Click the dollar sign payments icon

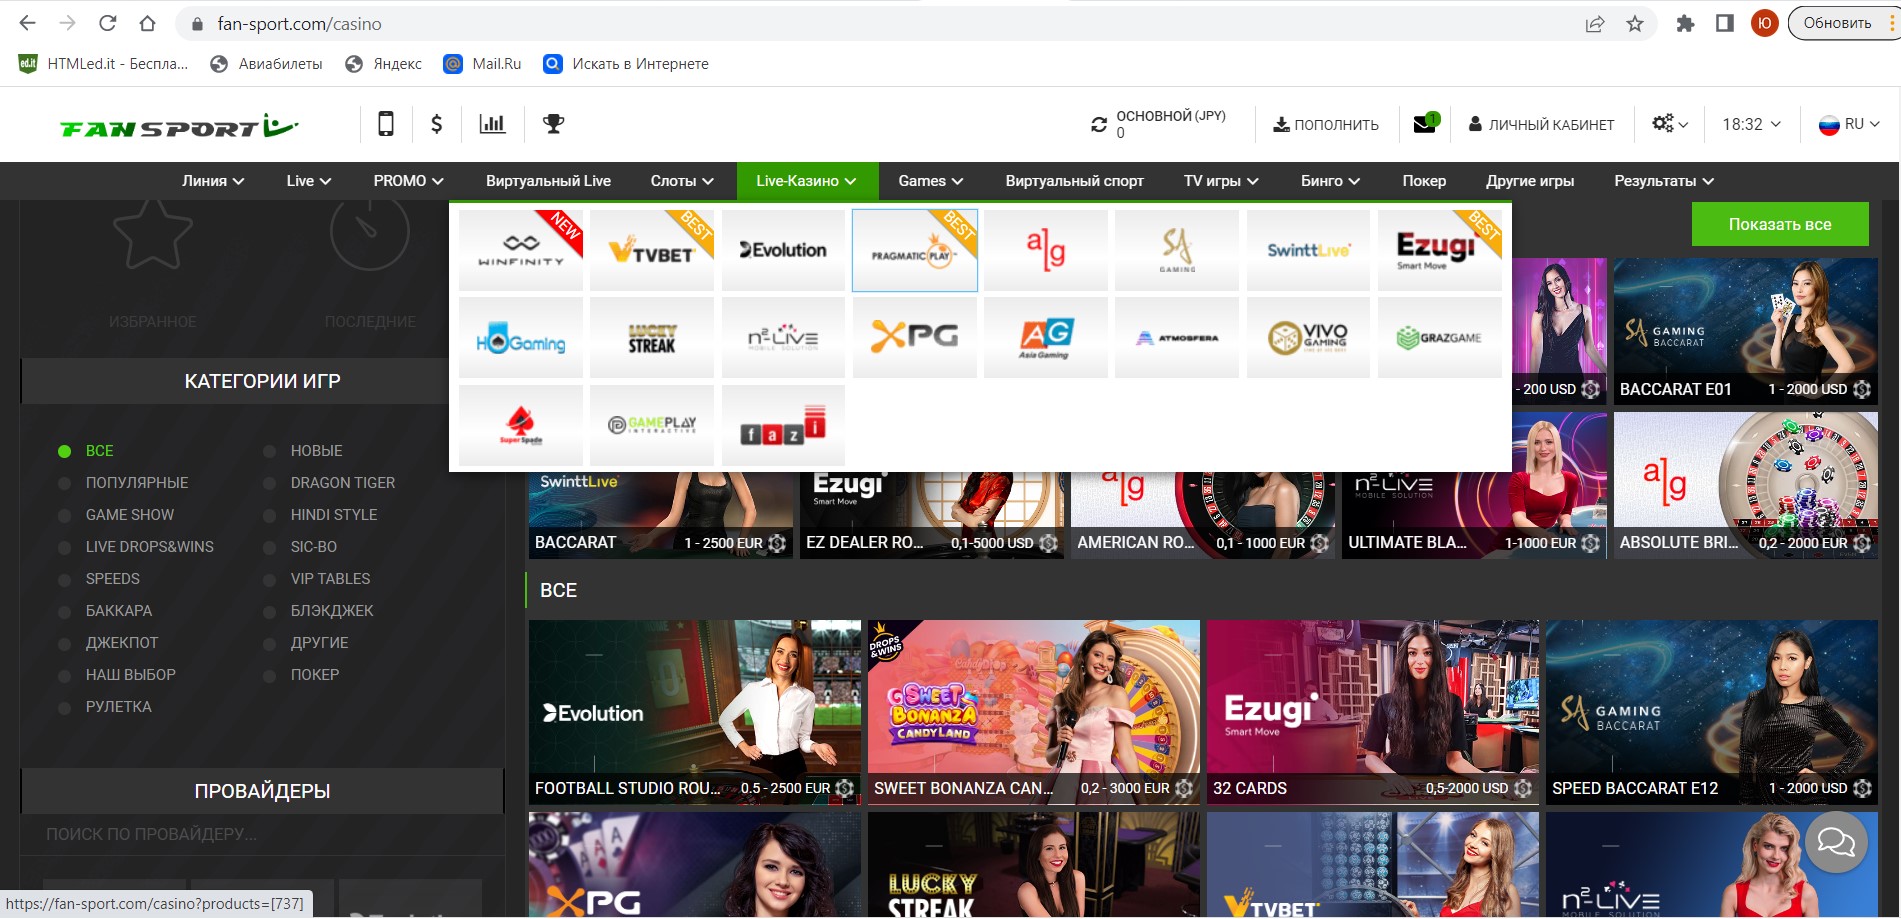(x=436, y=124)
